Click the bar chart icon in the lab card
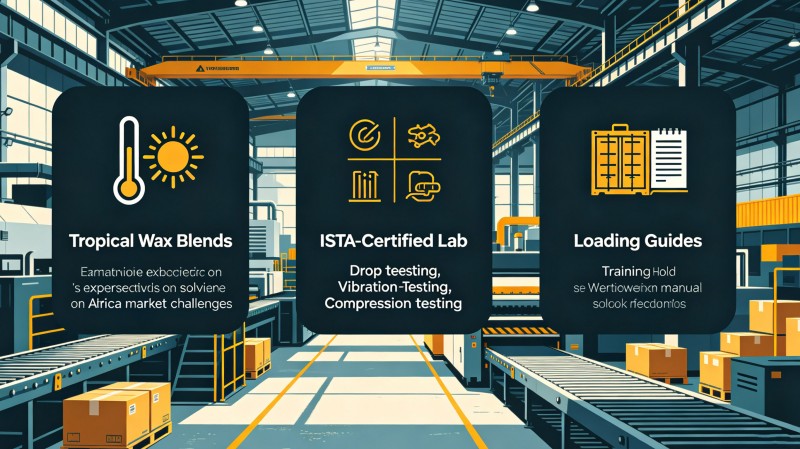800x449 pixels. (365, 186)
